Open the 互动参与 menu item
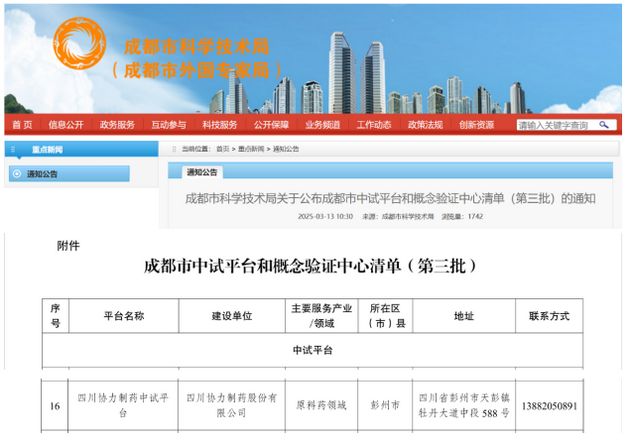630x441 pixels. point(169,125)
